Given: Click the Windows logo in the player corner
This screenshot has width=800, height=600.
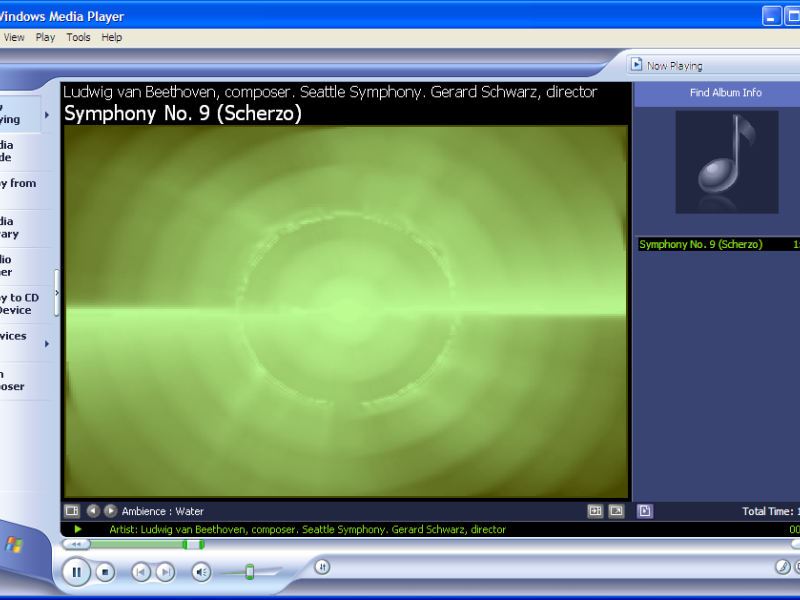Looking at the screenshot, I should (x=14, y=545).
